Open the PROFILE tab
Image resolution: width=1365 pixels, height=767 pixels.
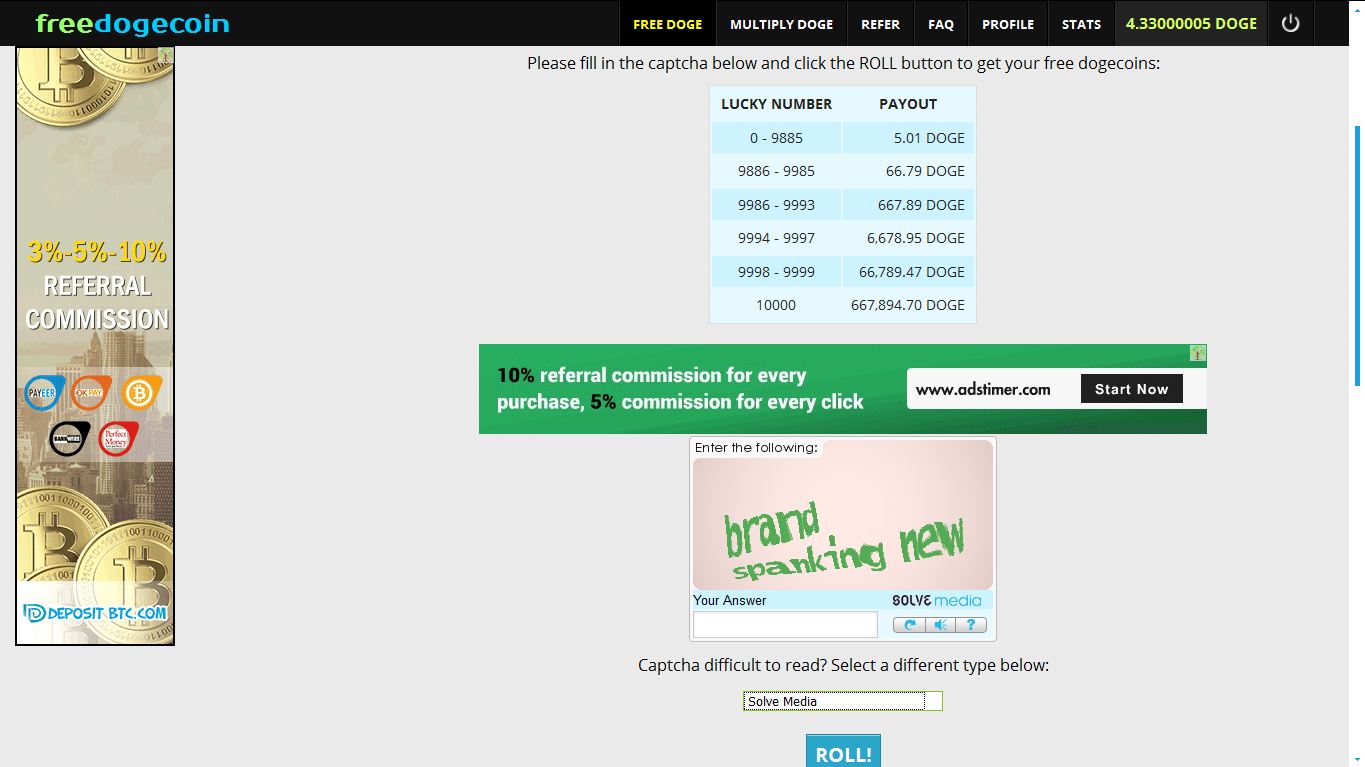click(1008, 24)
